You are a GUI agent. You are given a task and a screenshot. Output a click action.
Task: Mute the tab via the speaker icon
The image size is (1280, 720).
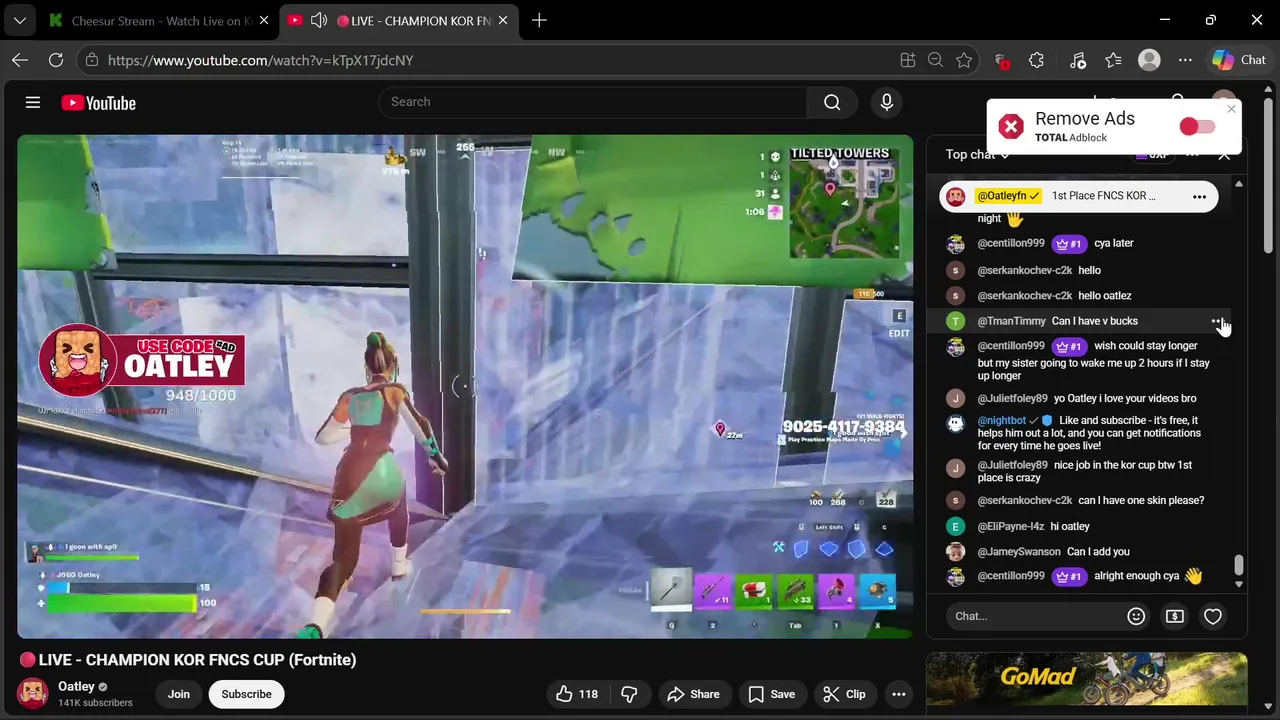(x=319, y=20)
